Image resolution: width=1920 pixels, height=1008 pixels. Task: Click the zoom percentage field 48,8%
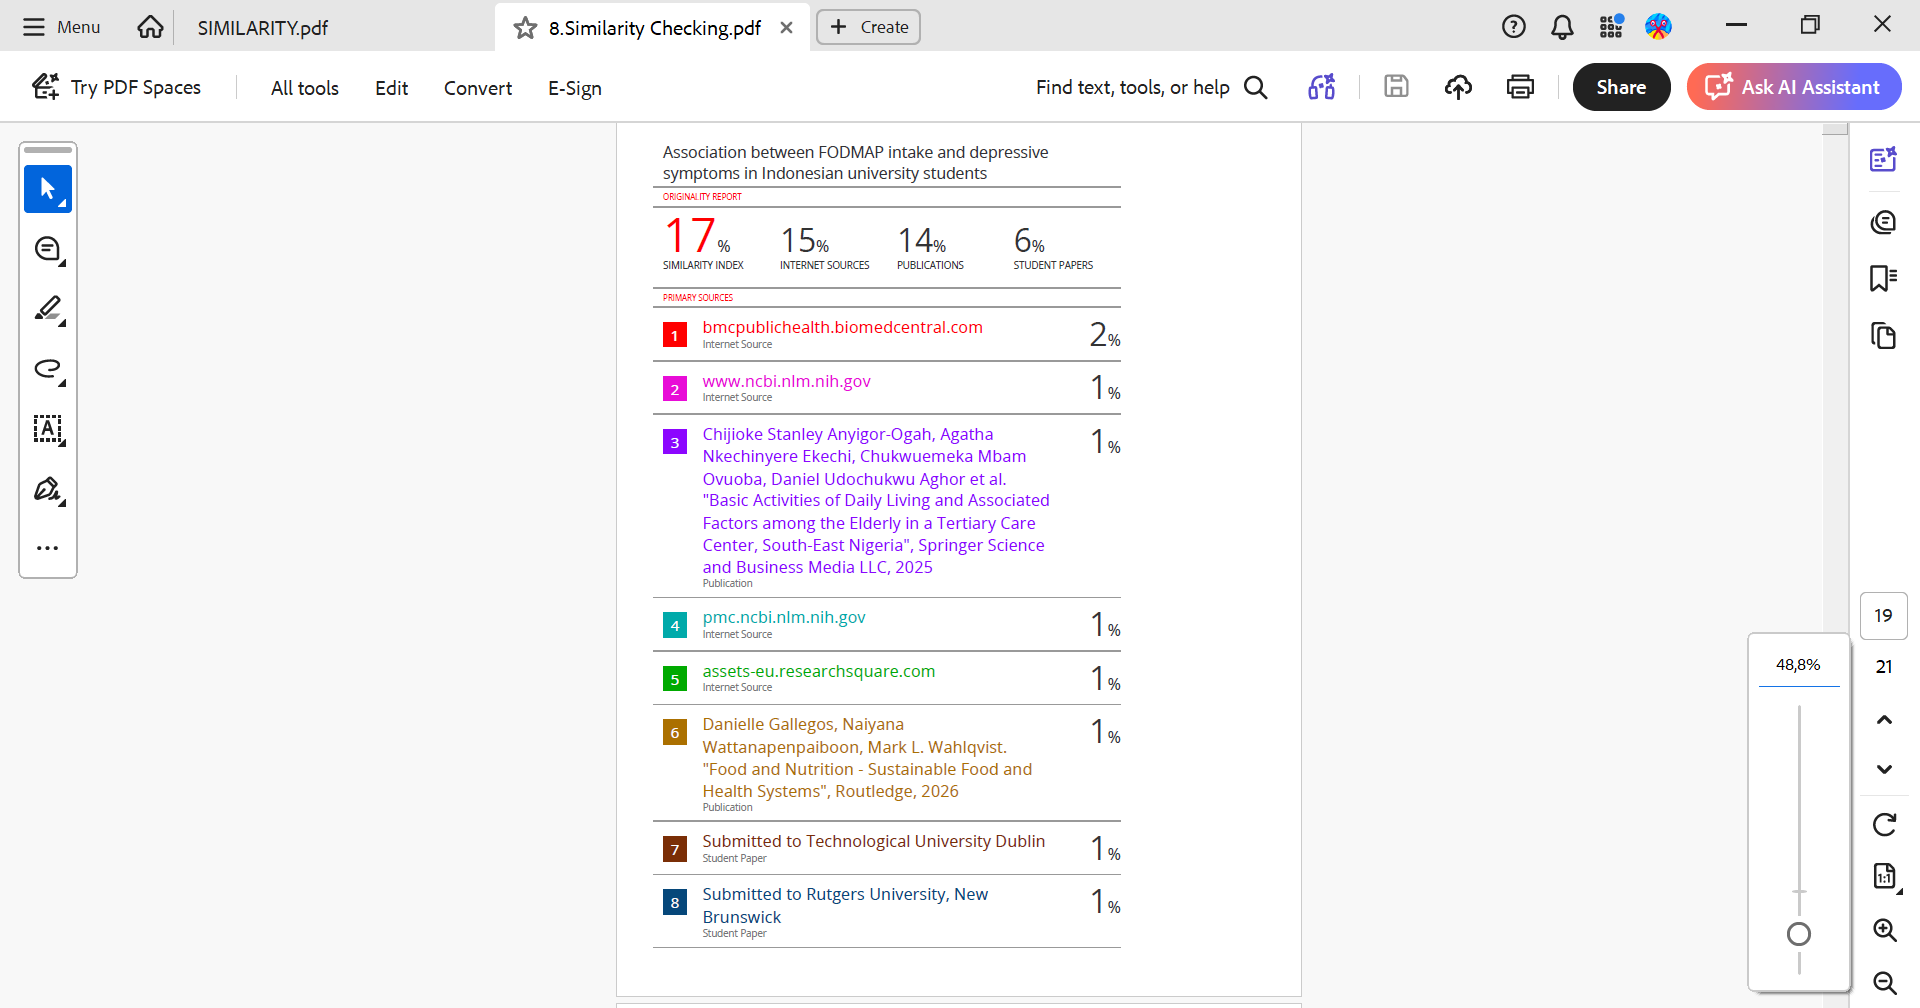(1798, 665)
